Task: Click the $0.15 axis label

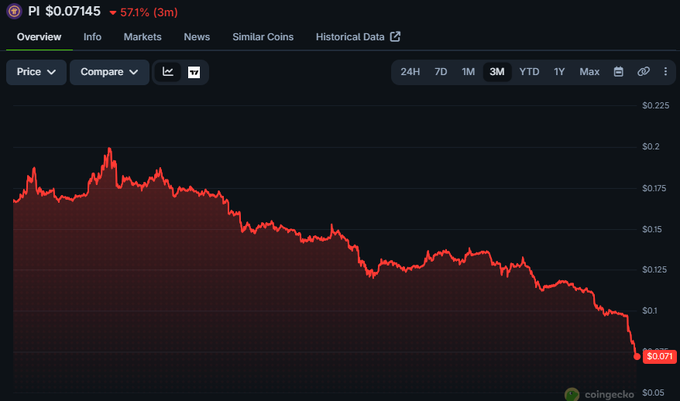Action: (x=652, y=229)
